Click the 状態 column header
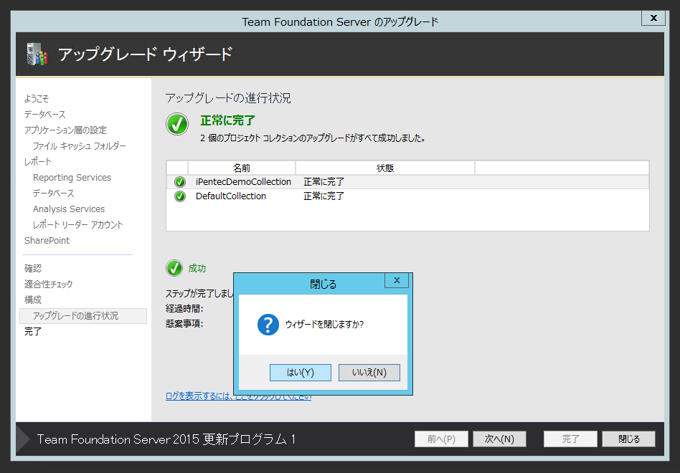 point(385,168)
